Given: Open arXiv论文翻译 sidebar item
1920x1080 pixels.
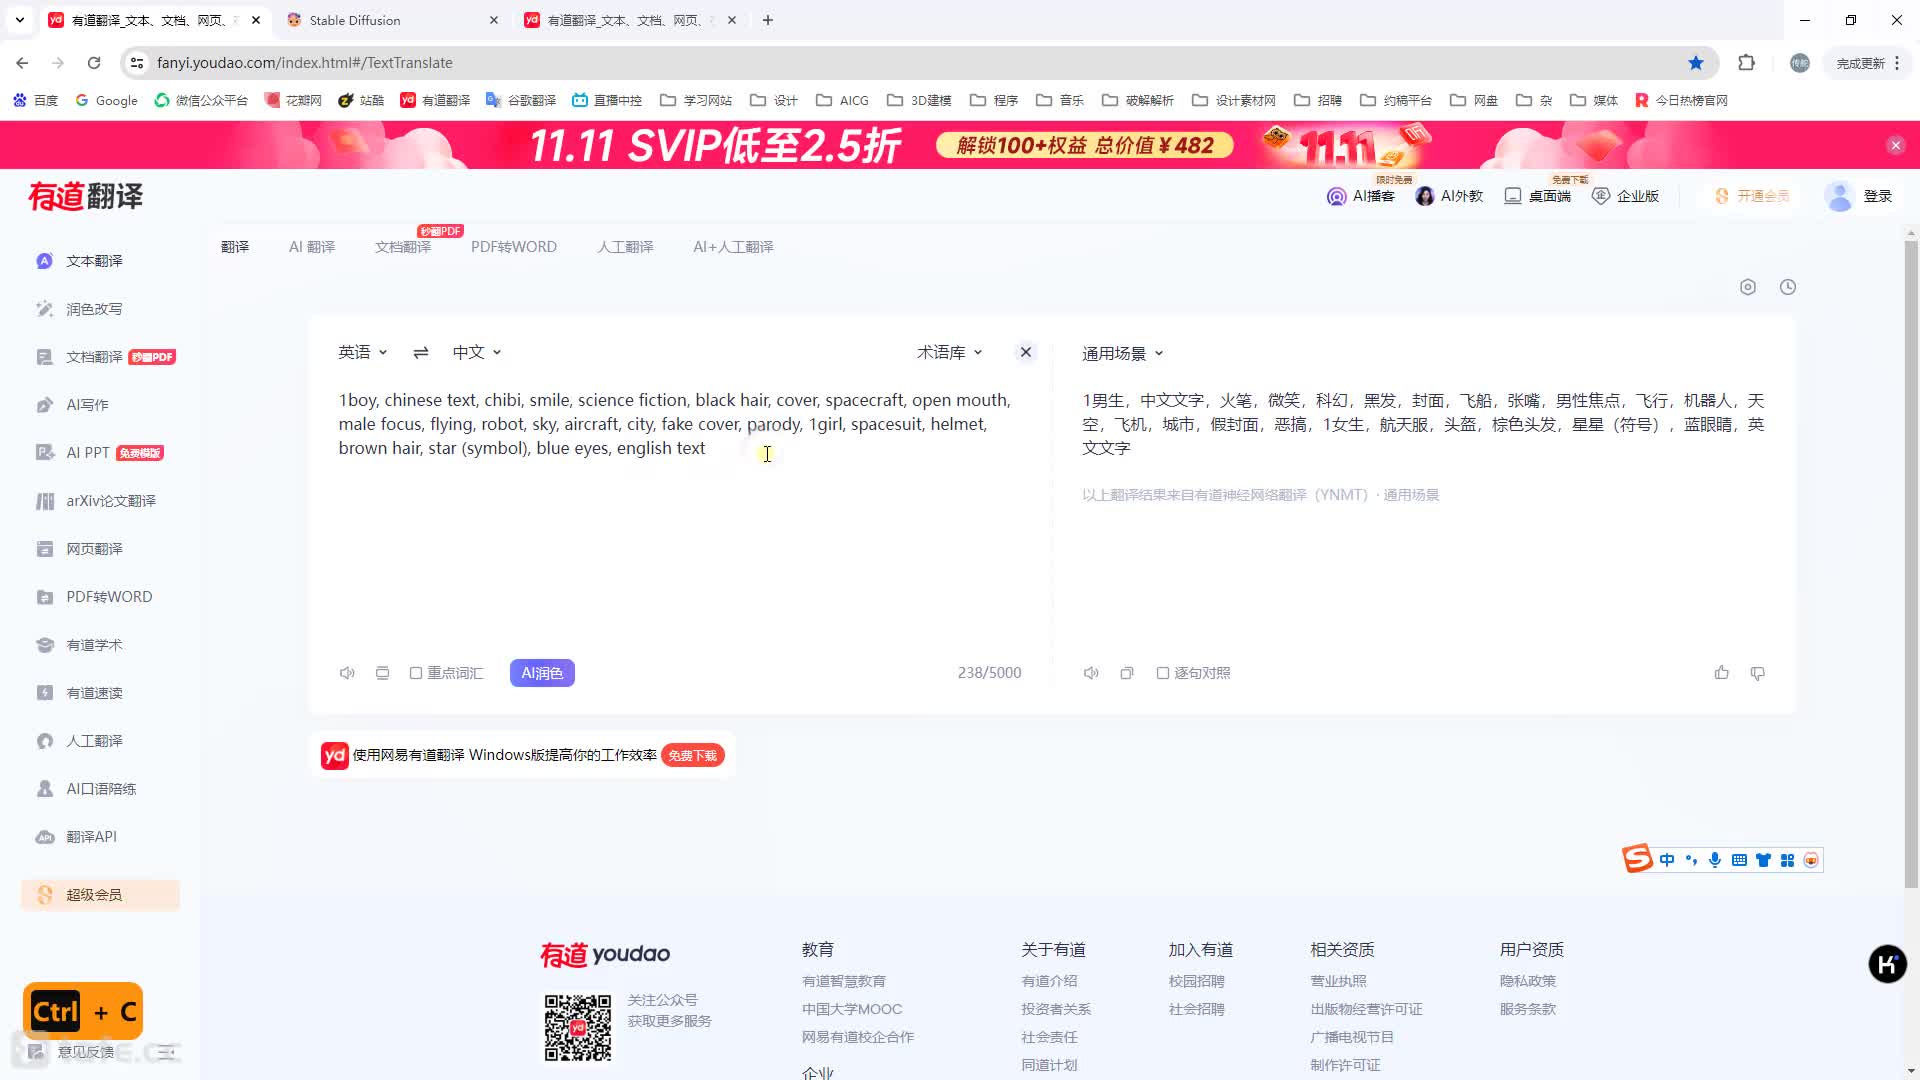Looking at the screenshot, I should [x=110, y=501].
